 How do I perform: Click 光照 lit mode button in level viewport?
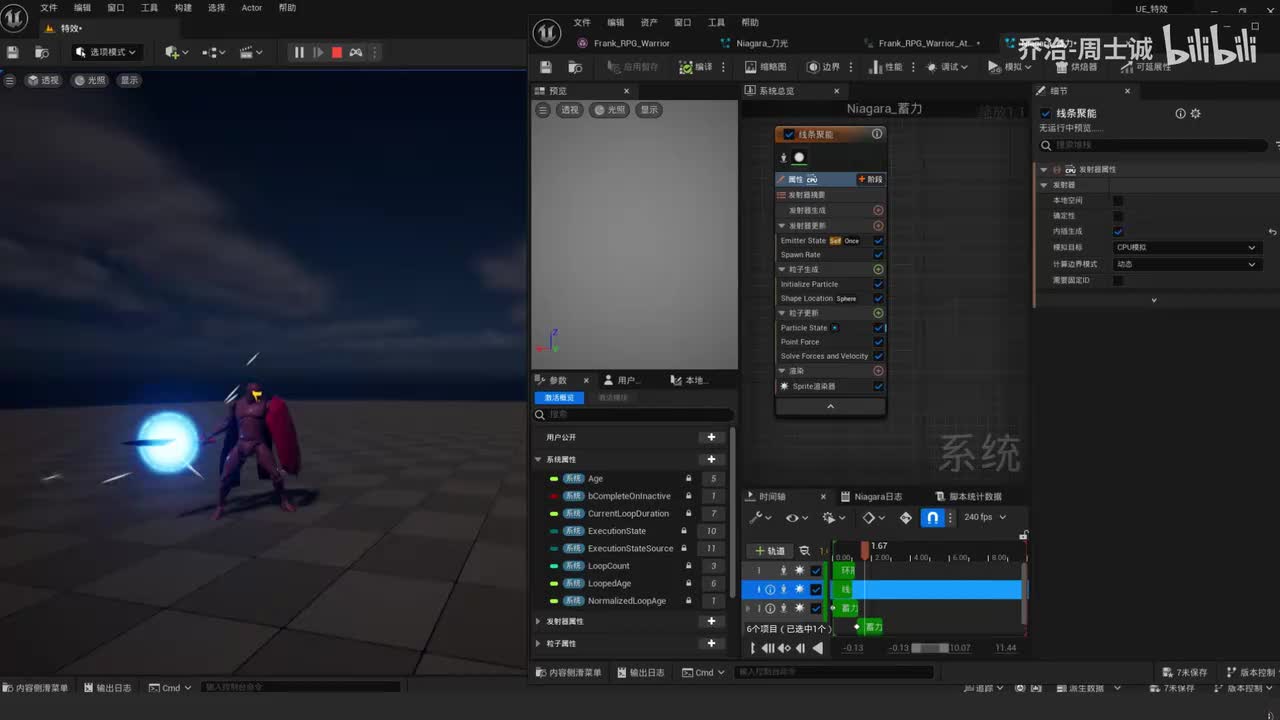tap(90, 80)
